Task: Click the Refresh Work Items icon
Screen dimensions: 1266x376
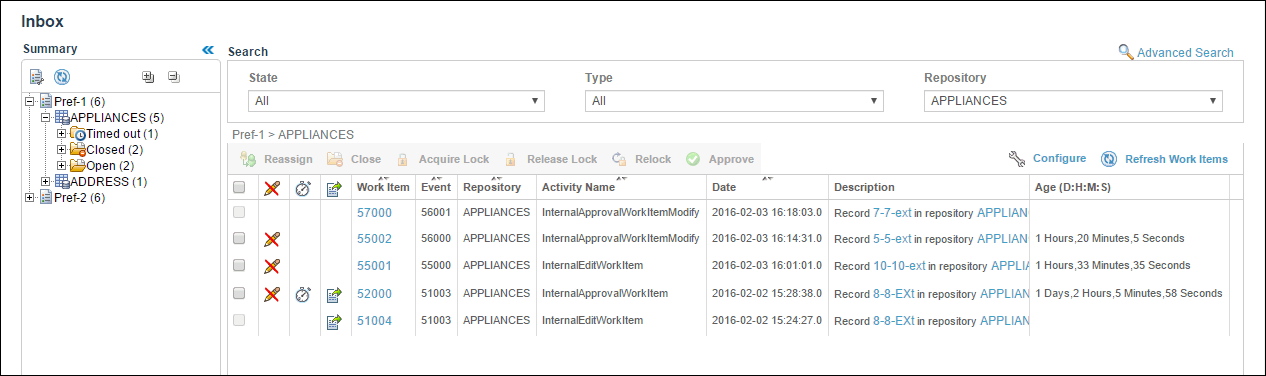Action: click(x=1109, y=159)
